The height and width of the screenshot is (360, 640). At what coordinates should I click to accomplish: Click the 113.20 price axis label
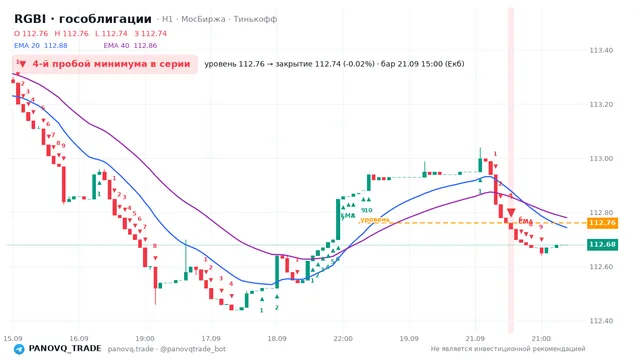(x=601, y=104)
